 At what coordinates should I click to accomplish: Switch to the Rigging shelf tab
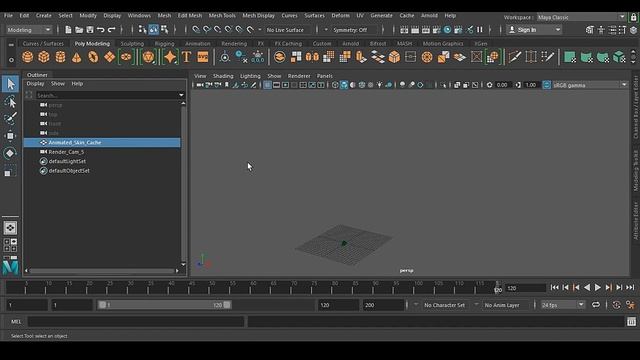pyautogui.click(x=164, y=43)
